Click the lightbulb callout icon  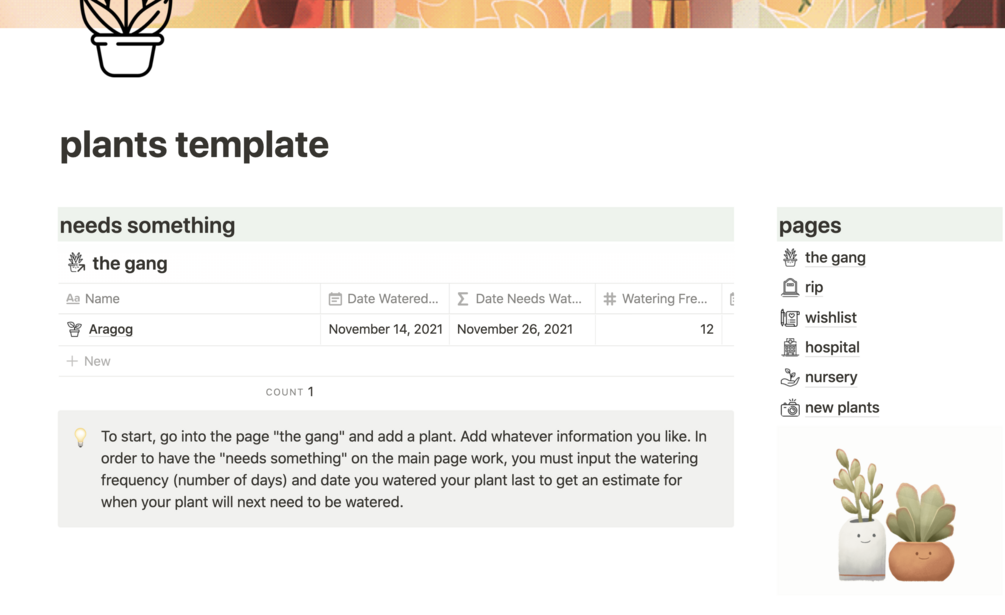pyautogui.click(x=80, y=437)
